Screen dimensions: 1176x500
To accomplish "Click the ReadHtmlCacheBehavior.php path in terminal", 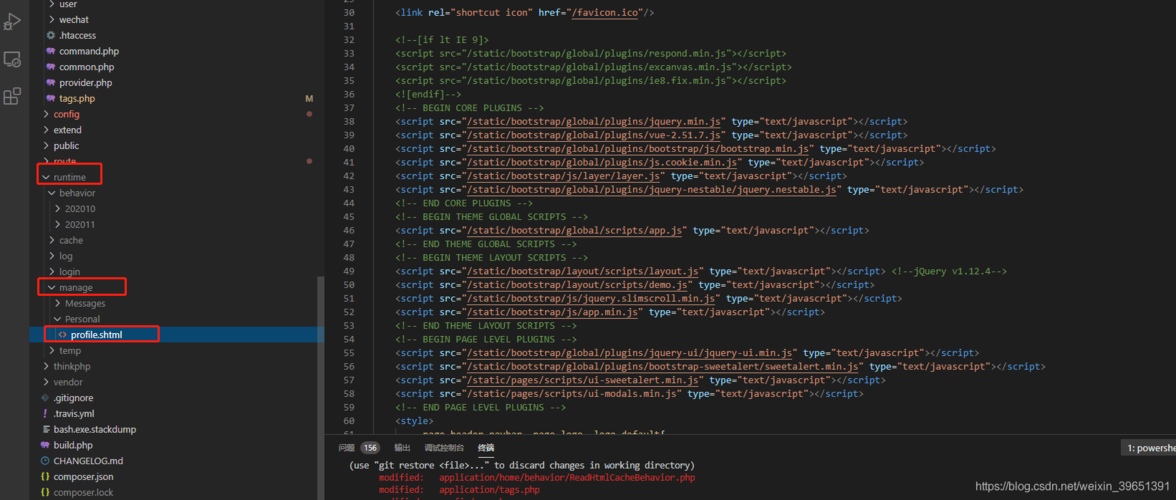I will click(x=567, y=477).
